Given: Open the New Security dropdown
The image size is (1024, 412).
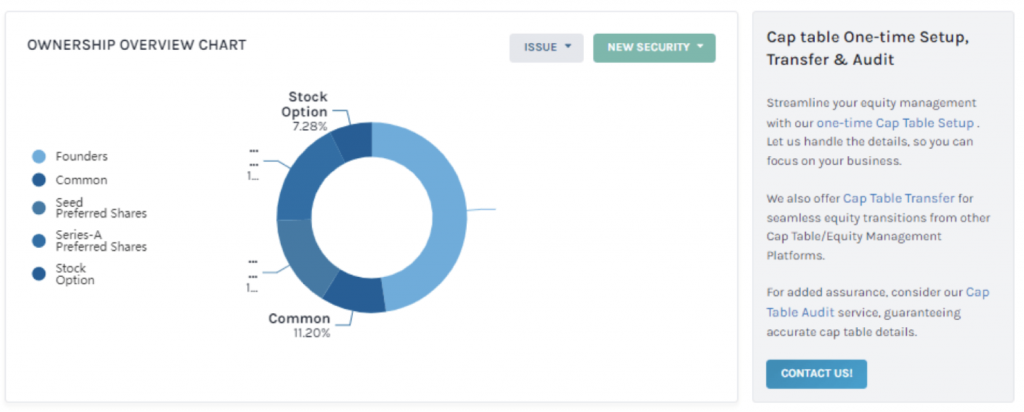Looking at the screenshot, I should click(x=654, y=48).
